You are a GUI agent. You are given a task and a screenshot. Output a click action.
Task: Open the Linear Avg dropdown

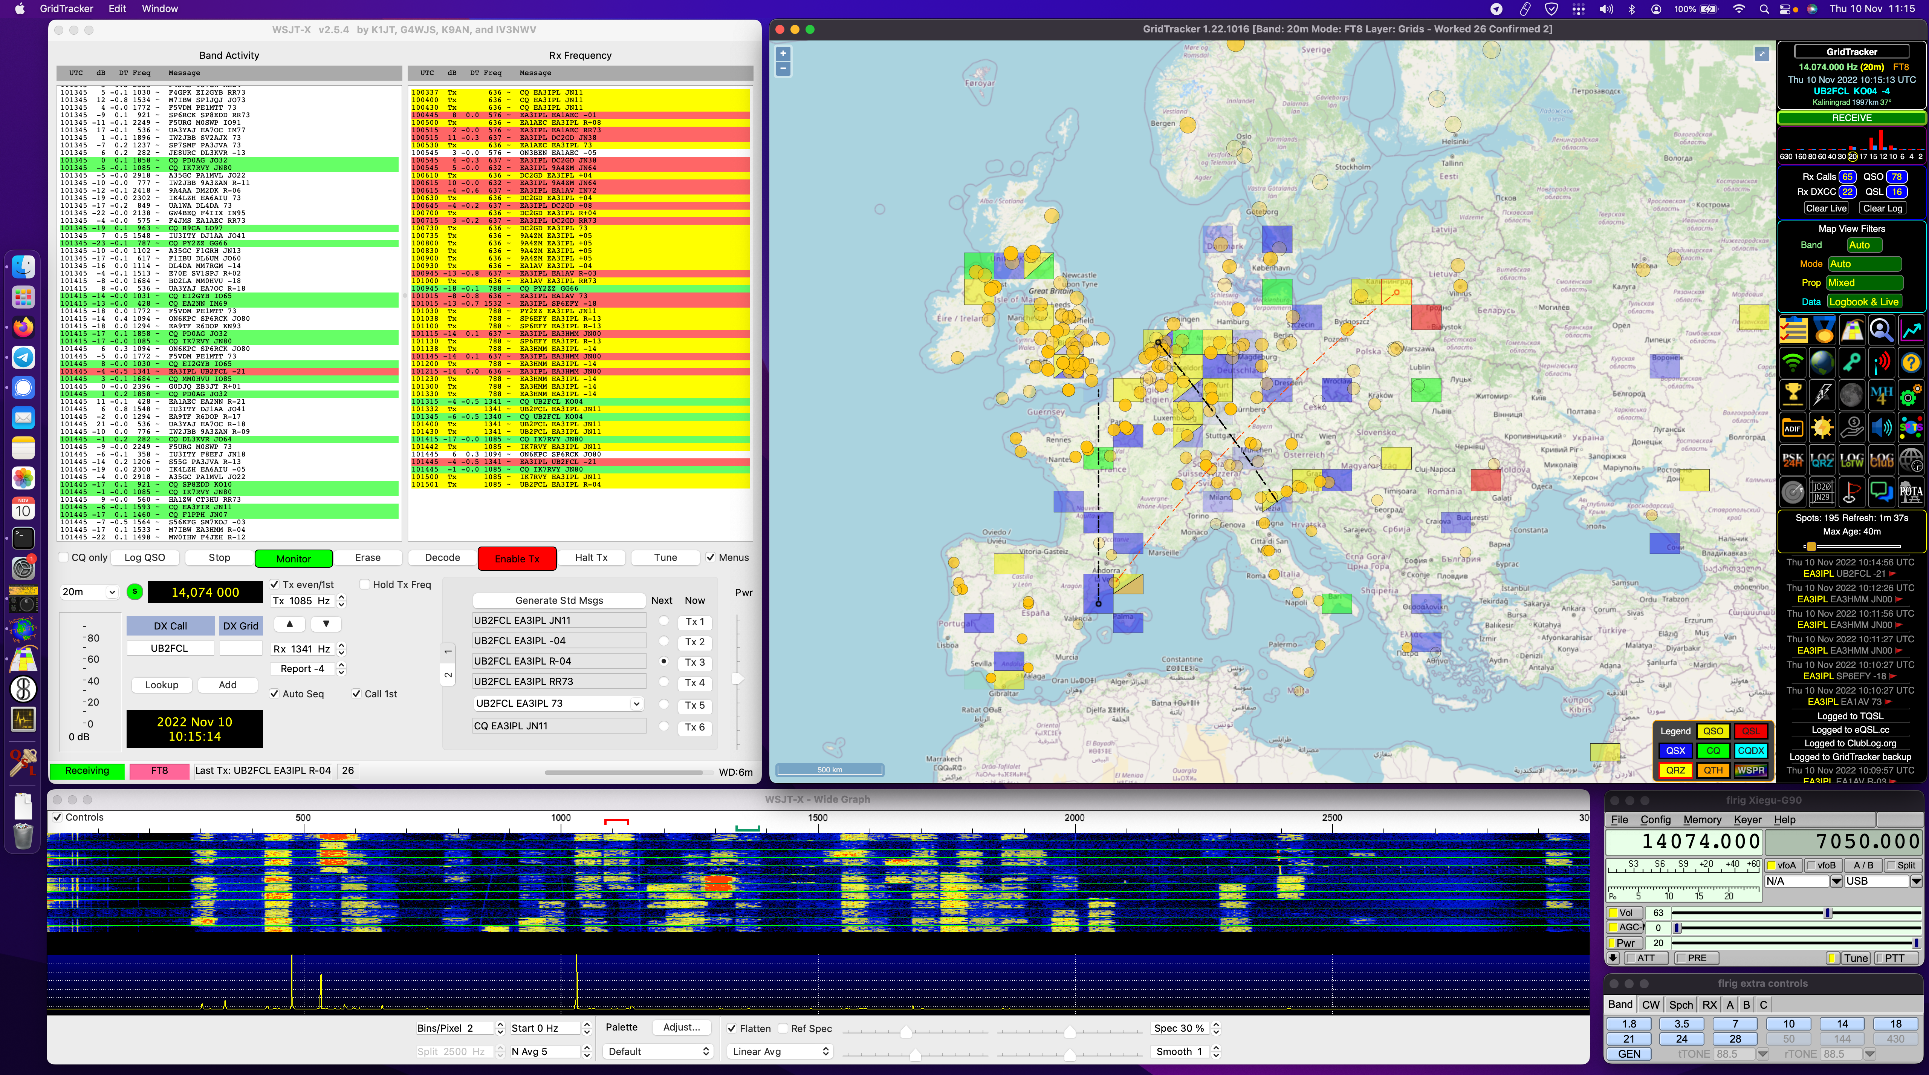click(x=780, y=1052)
